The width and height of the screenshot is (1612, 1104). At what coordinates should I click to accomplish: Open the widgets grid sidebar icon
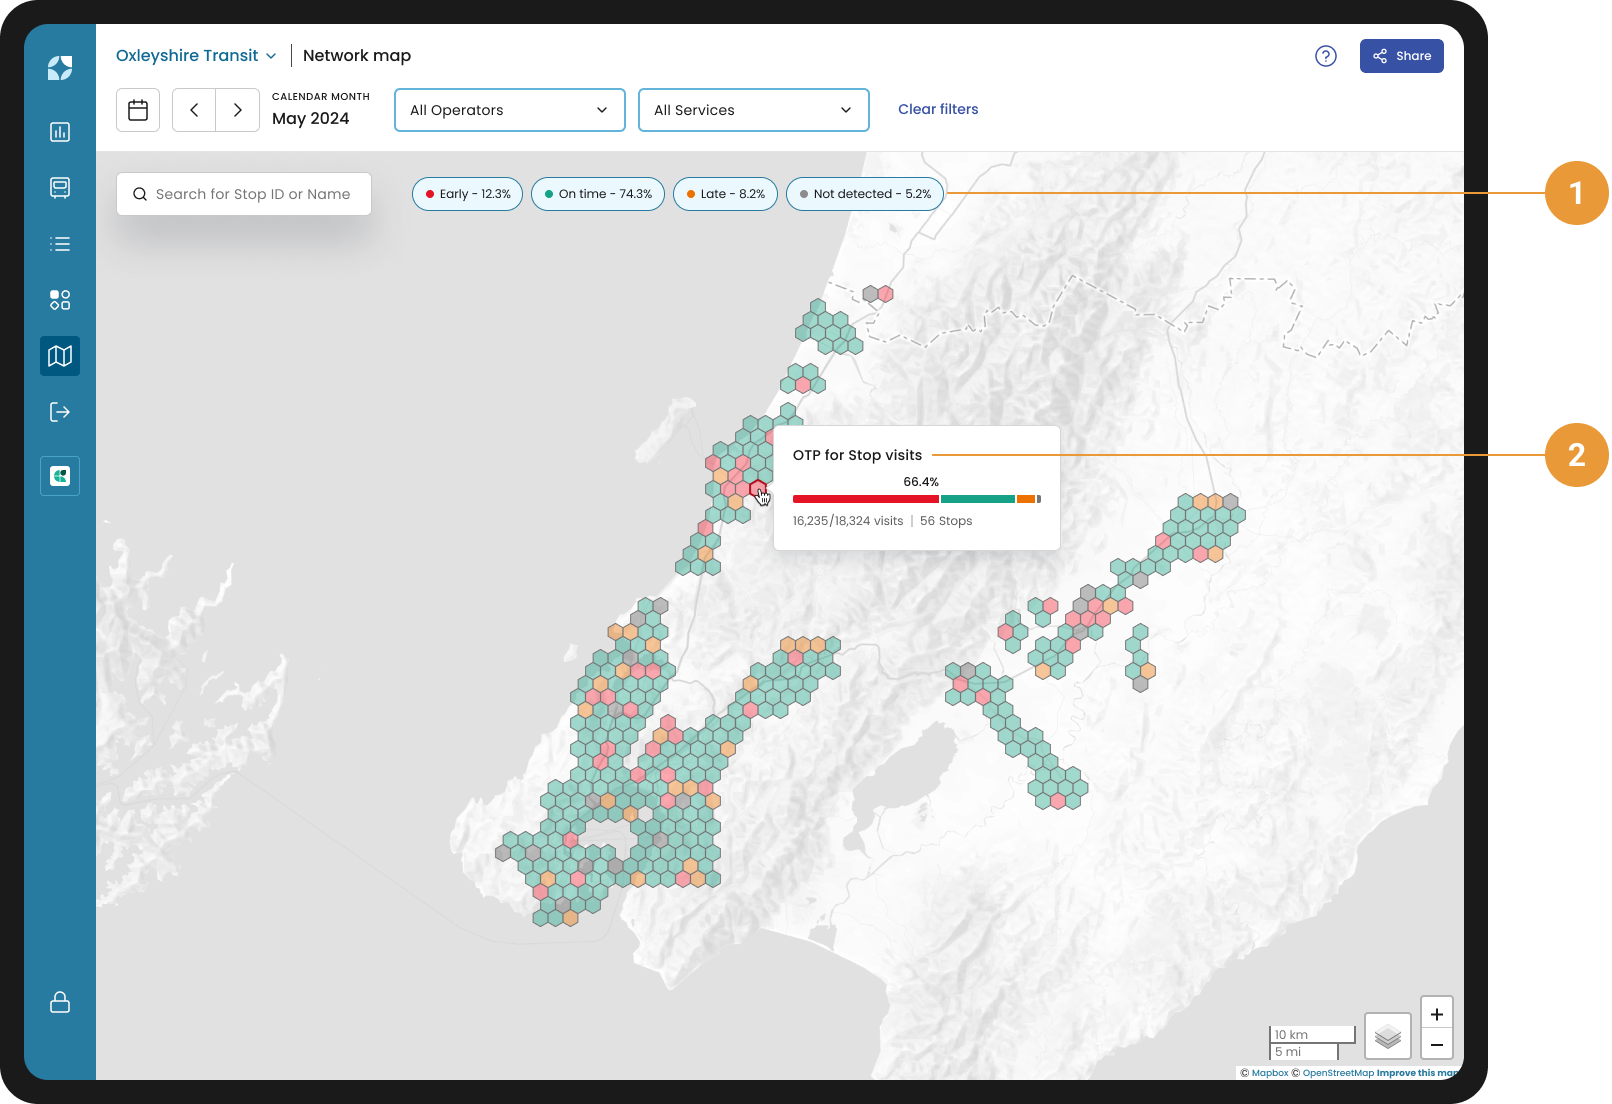[x=60, y=300]
